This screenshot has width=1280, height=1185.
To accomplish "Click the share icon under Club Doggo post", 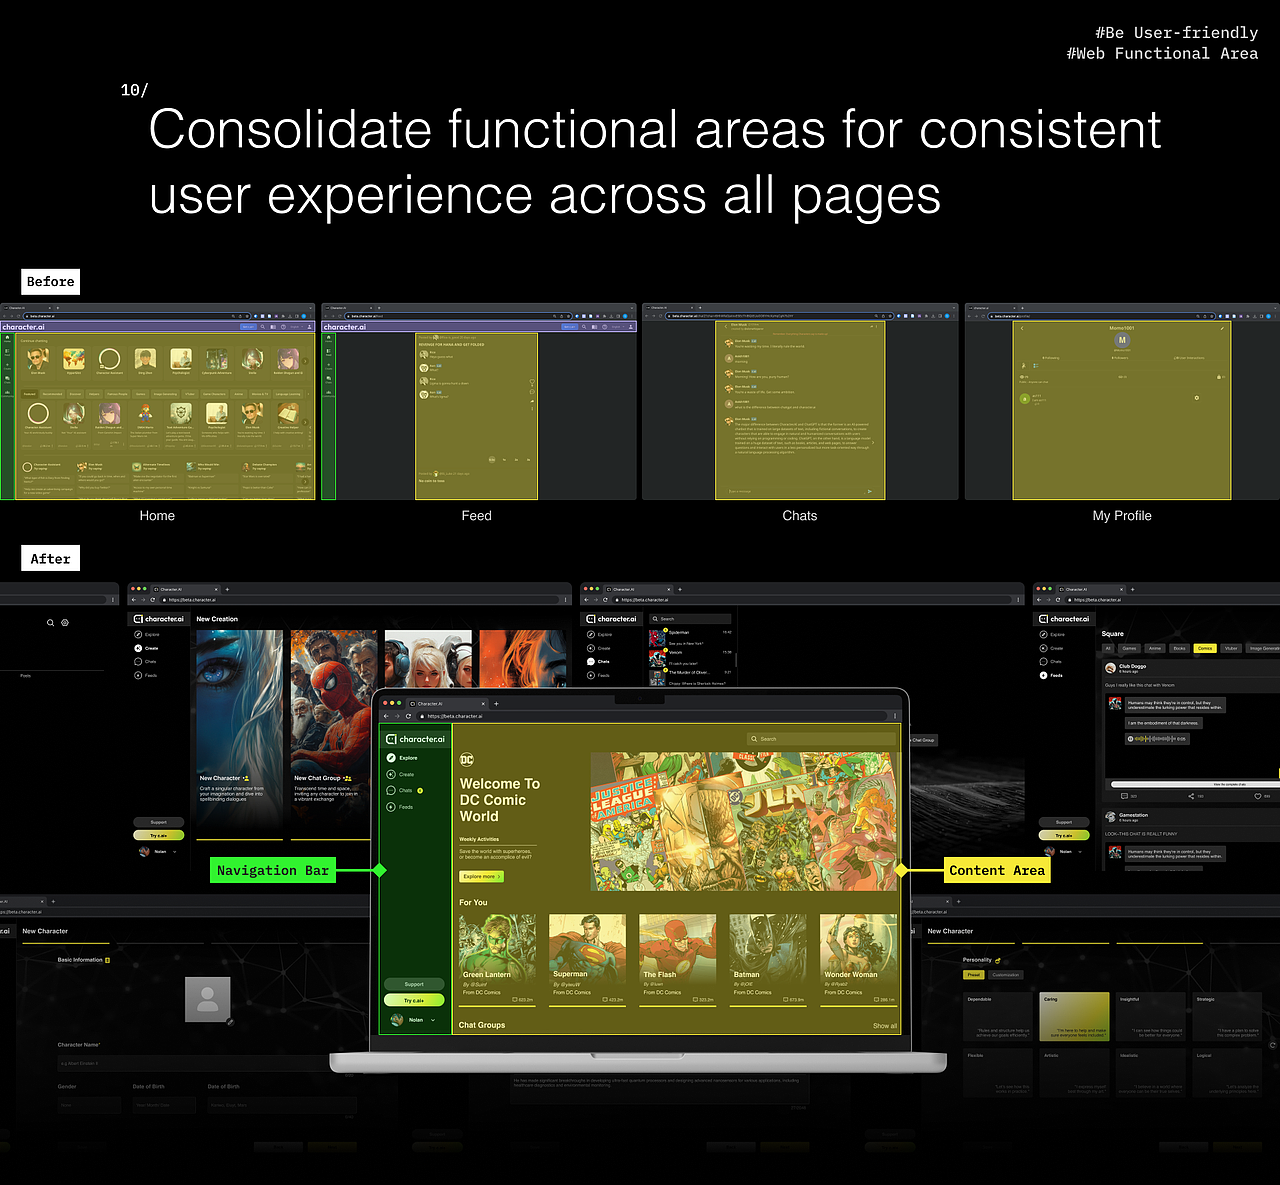I will (x=1190, y=796).
